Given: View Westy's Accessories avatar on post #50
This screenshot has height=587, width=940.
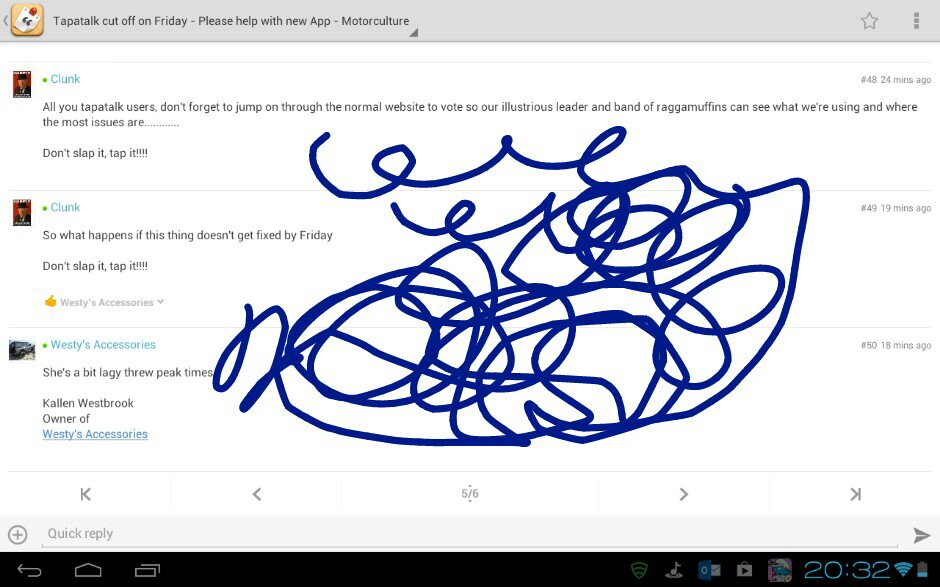Looking at the screenshot, I should 22,350.
